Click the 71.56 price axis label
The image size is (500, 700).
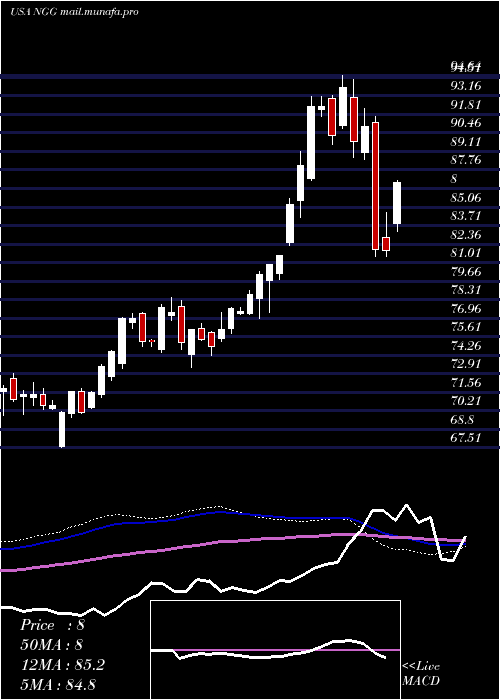click(x=466, y=382)
